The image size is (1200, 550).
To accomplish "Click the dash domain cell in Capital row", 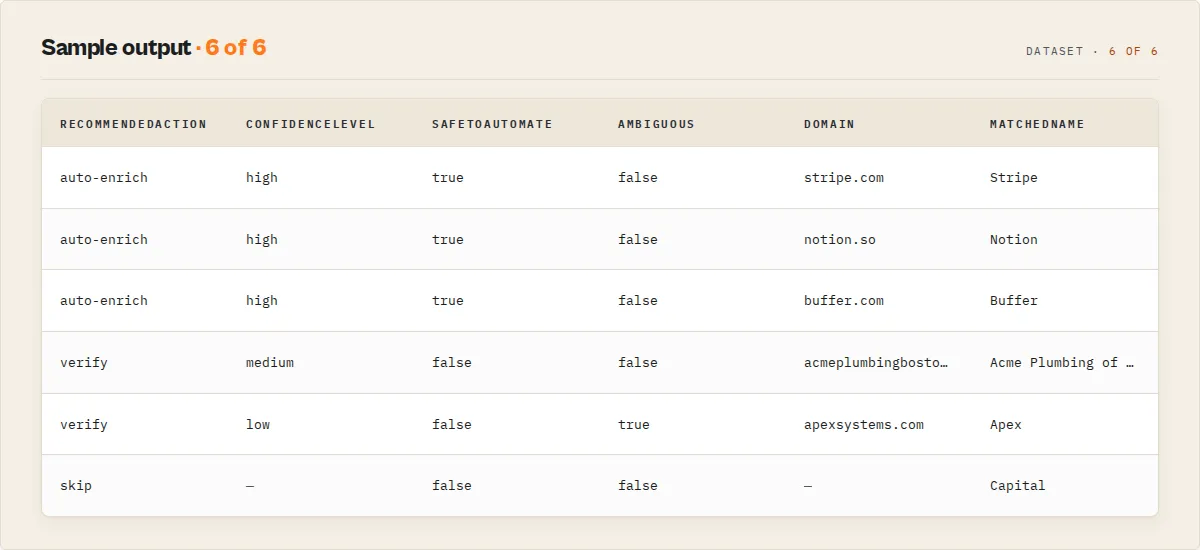I will pyautogui.click(x=808, y=485).
